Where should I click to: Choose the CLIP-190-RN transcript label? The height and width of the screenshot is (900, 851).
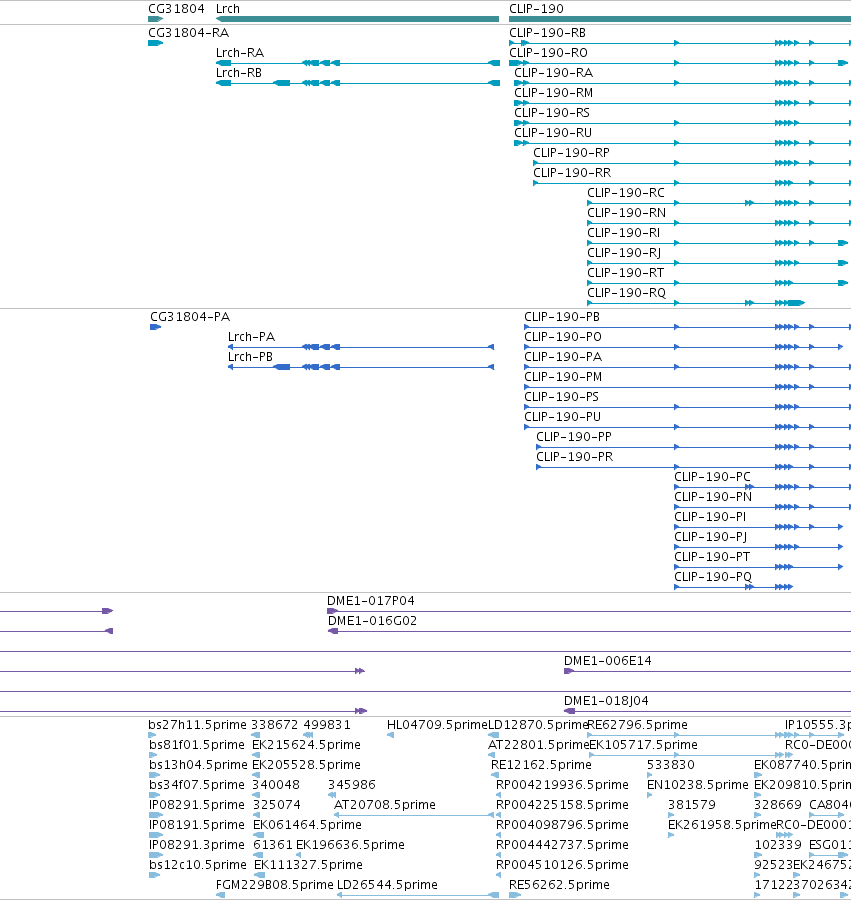[x=627, y=213]
